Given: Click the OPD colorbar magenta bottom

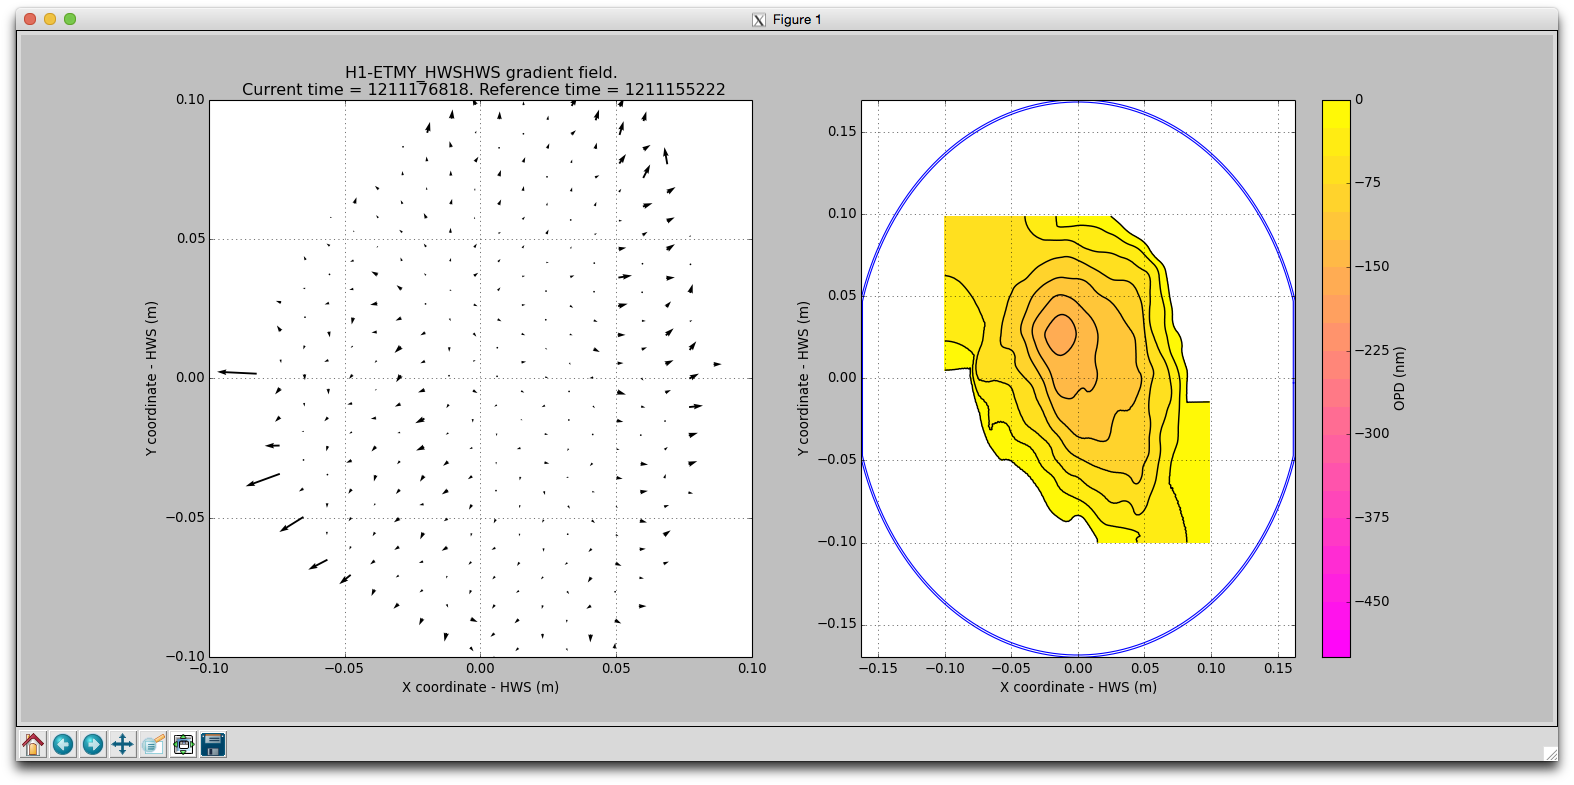Looking at the screenshot, I should 1336,640.
